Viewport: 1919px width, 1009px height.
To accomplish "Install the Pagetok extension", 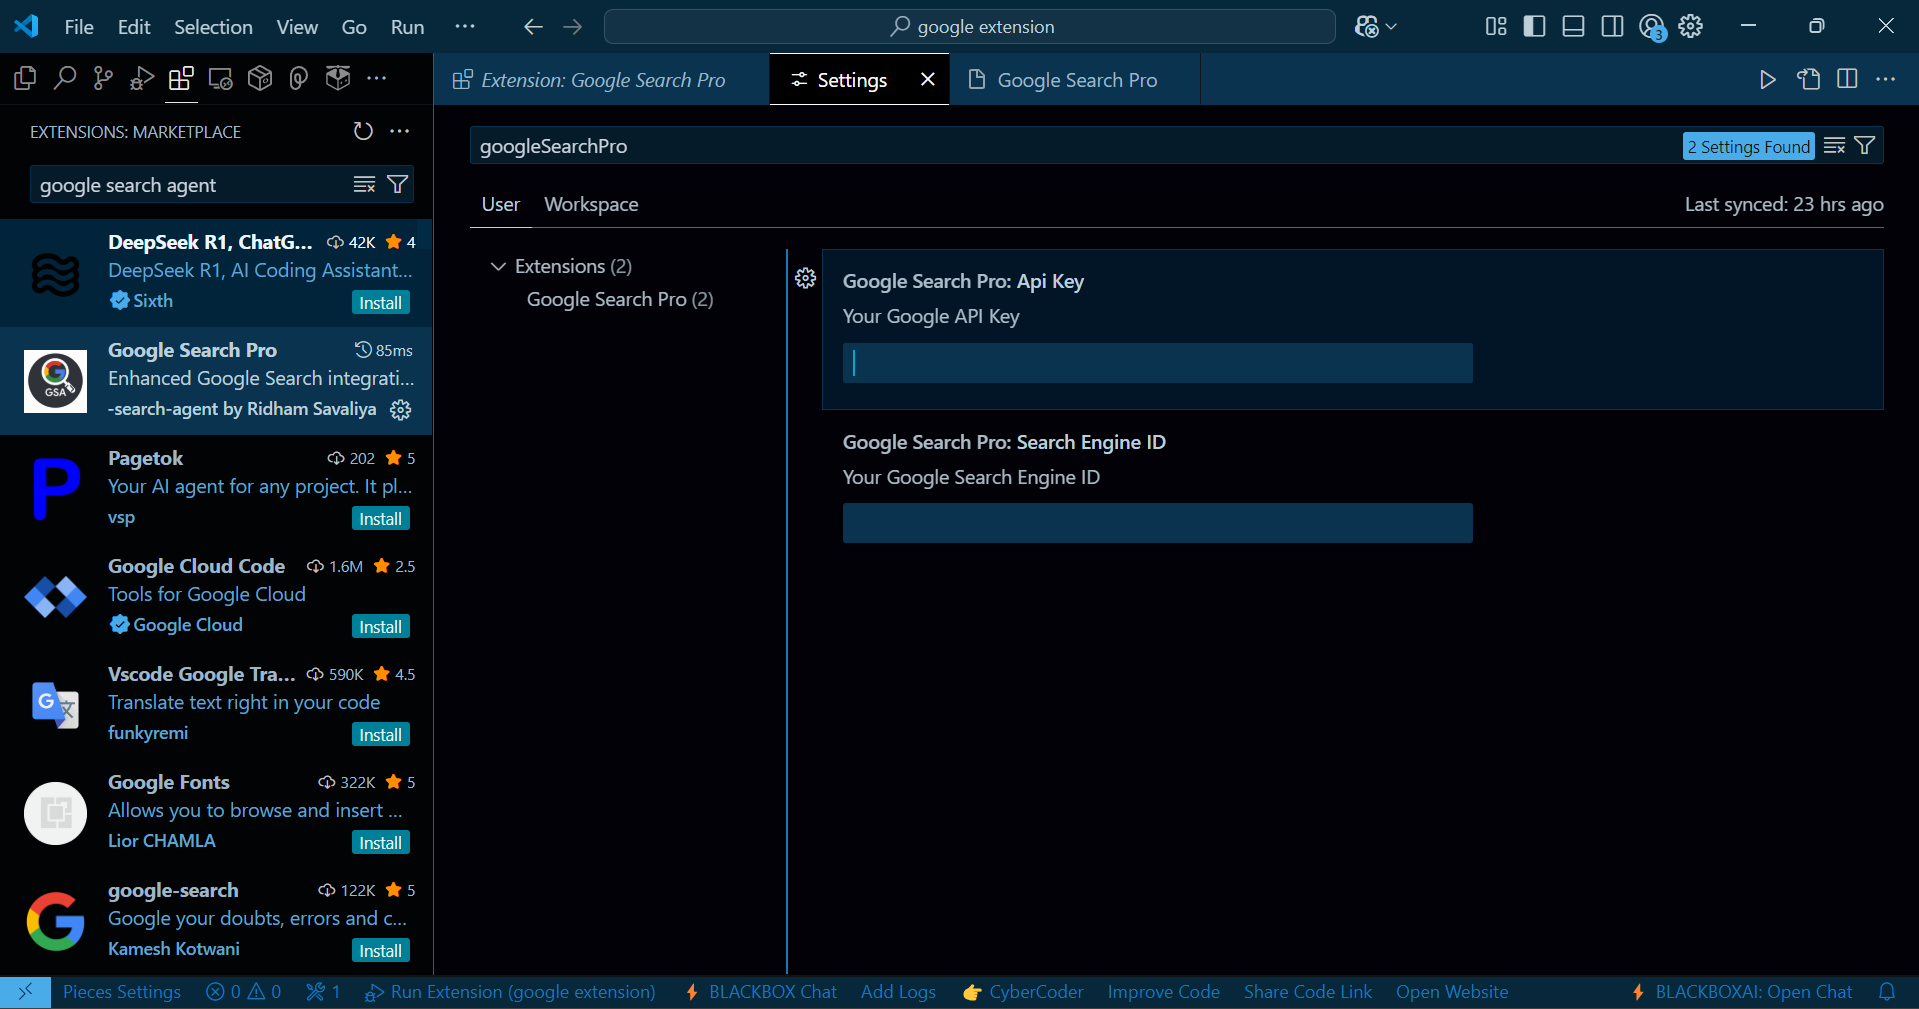I will pos(381,518).
